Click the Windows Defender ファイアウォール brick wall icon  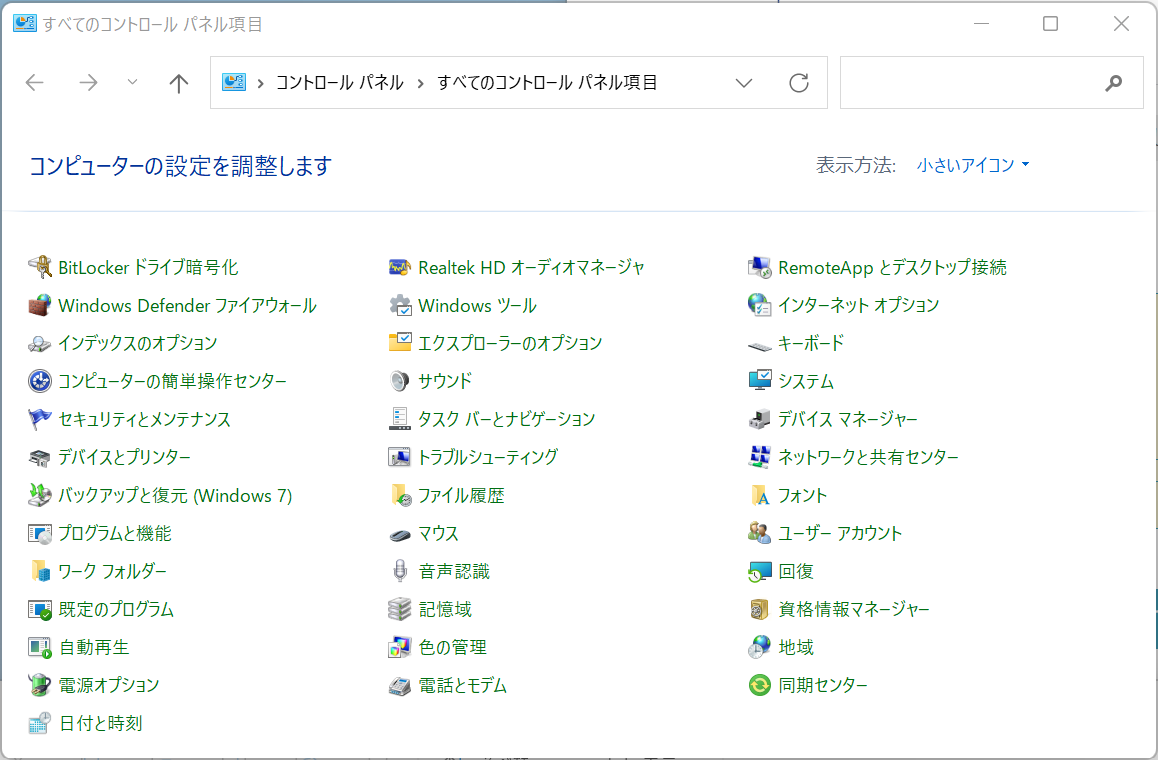pos(39,305)
